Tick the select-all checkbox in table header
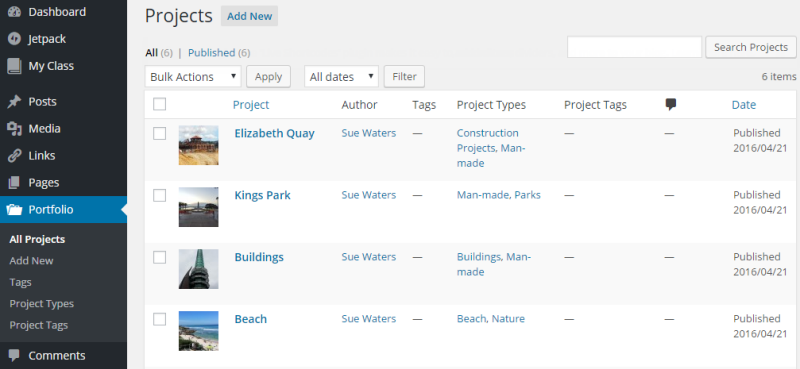The image size is (800, 369). coord(160,104)
